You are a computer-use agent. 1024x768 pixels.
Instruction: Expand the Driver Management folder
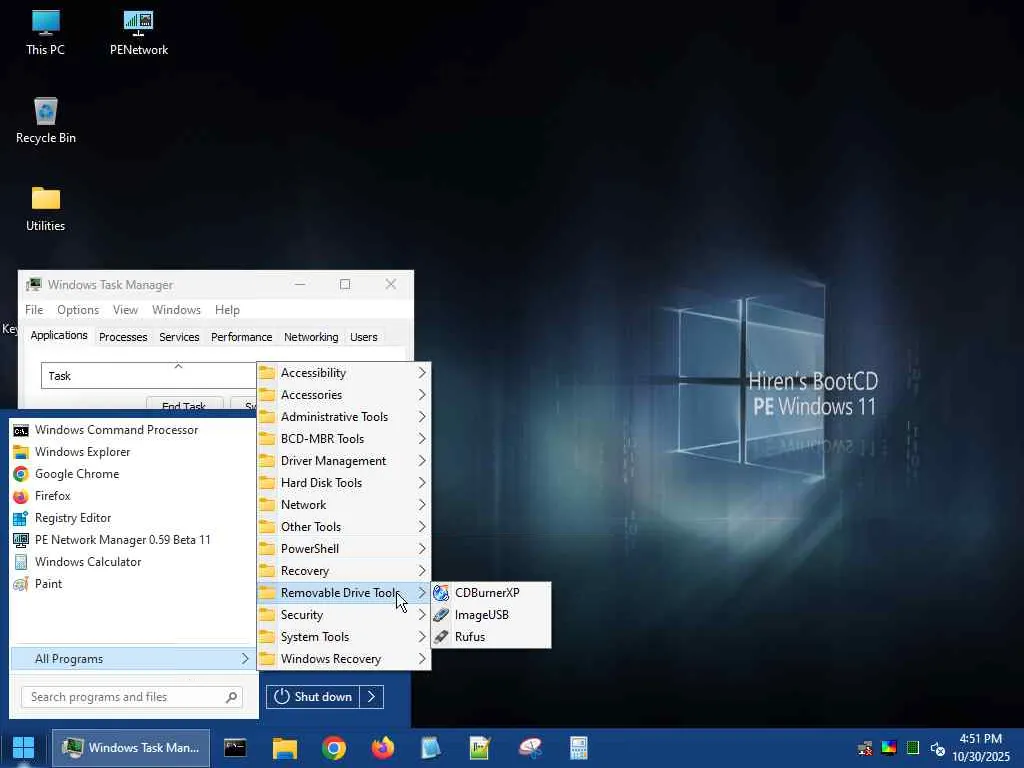pyautogui.click(x=344, y=461)
